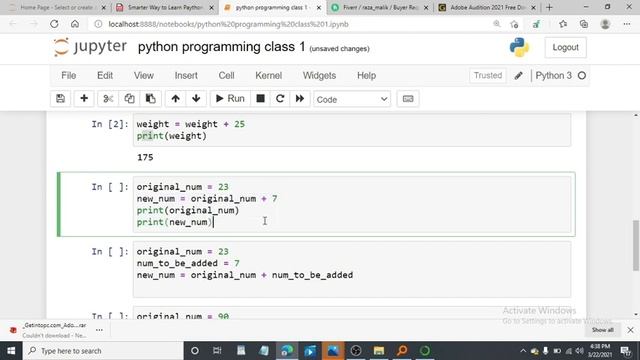Restart kernel and run all cells icon
This screenshot has height=360, width=640.
300,99
